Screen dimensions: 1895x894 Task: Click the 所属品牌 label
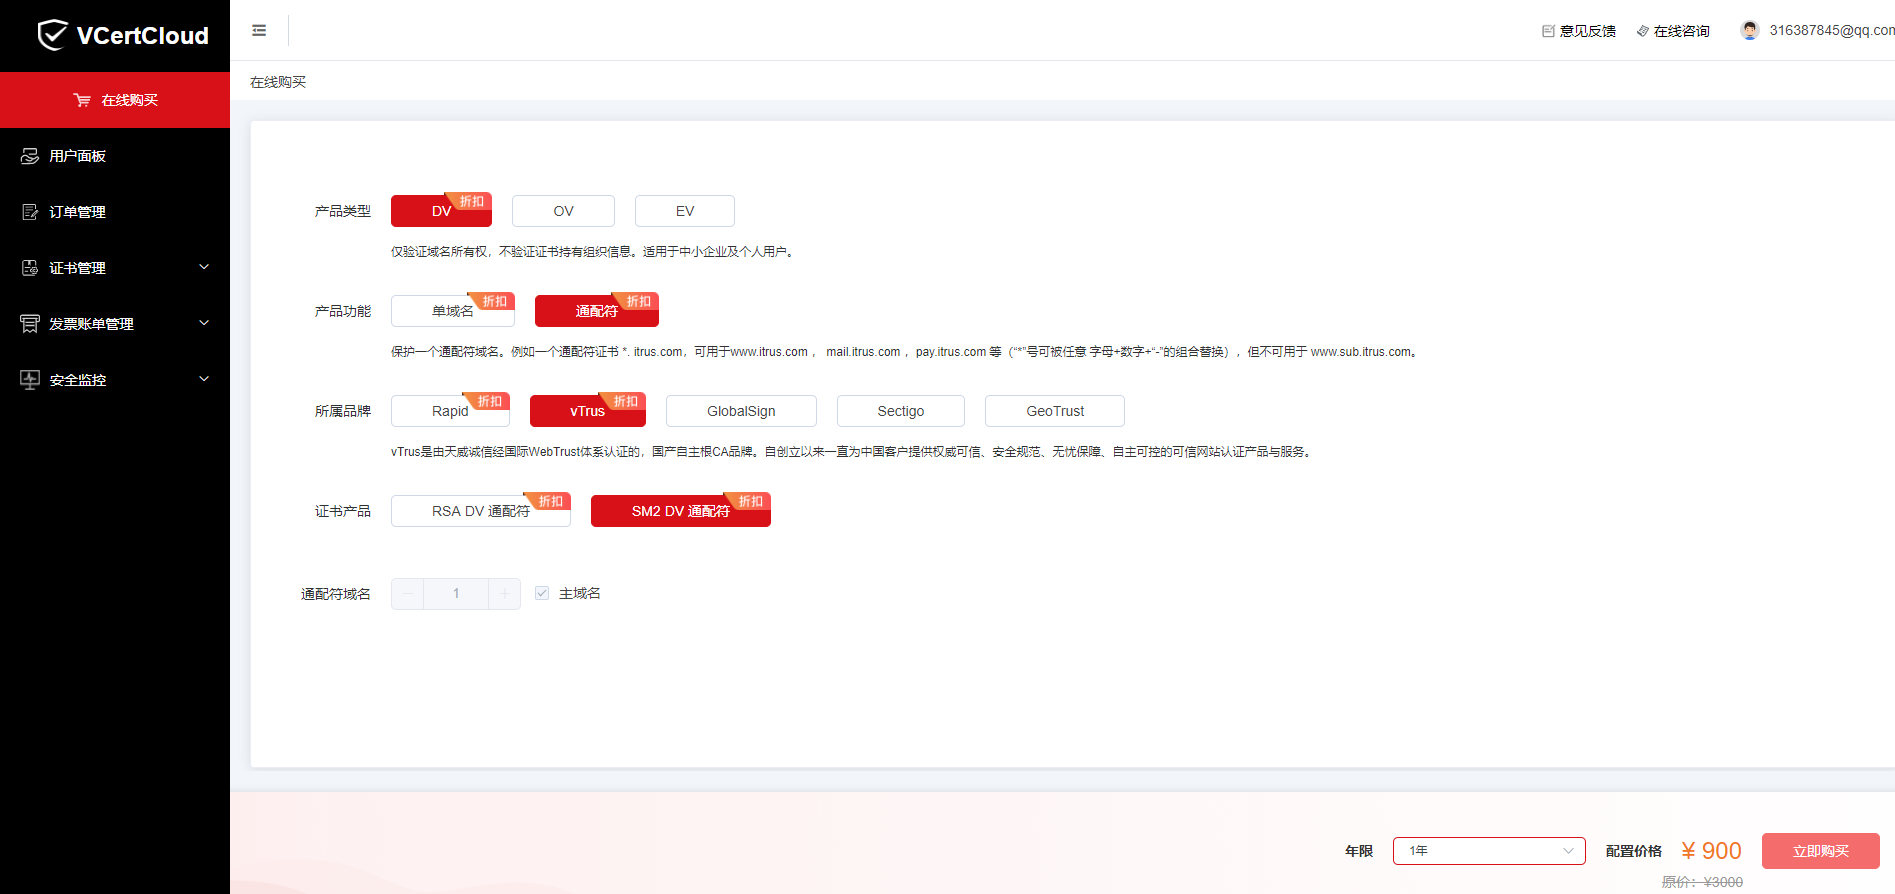pyautogui.click(x=343, y=411)
